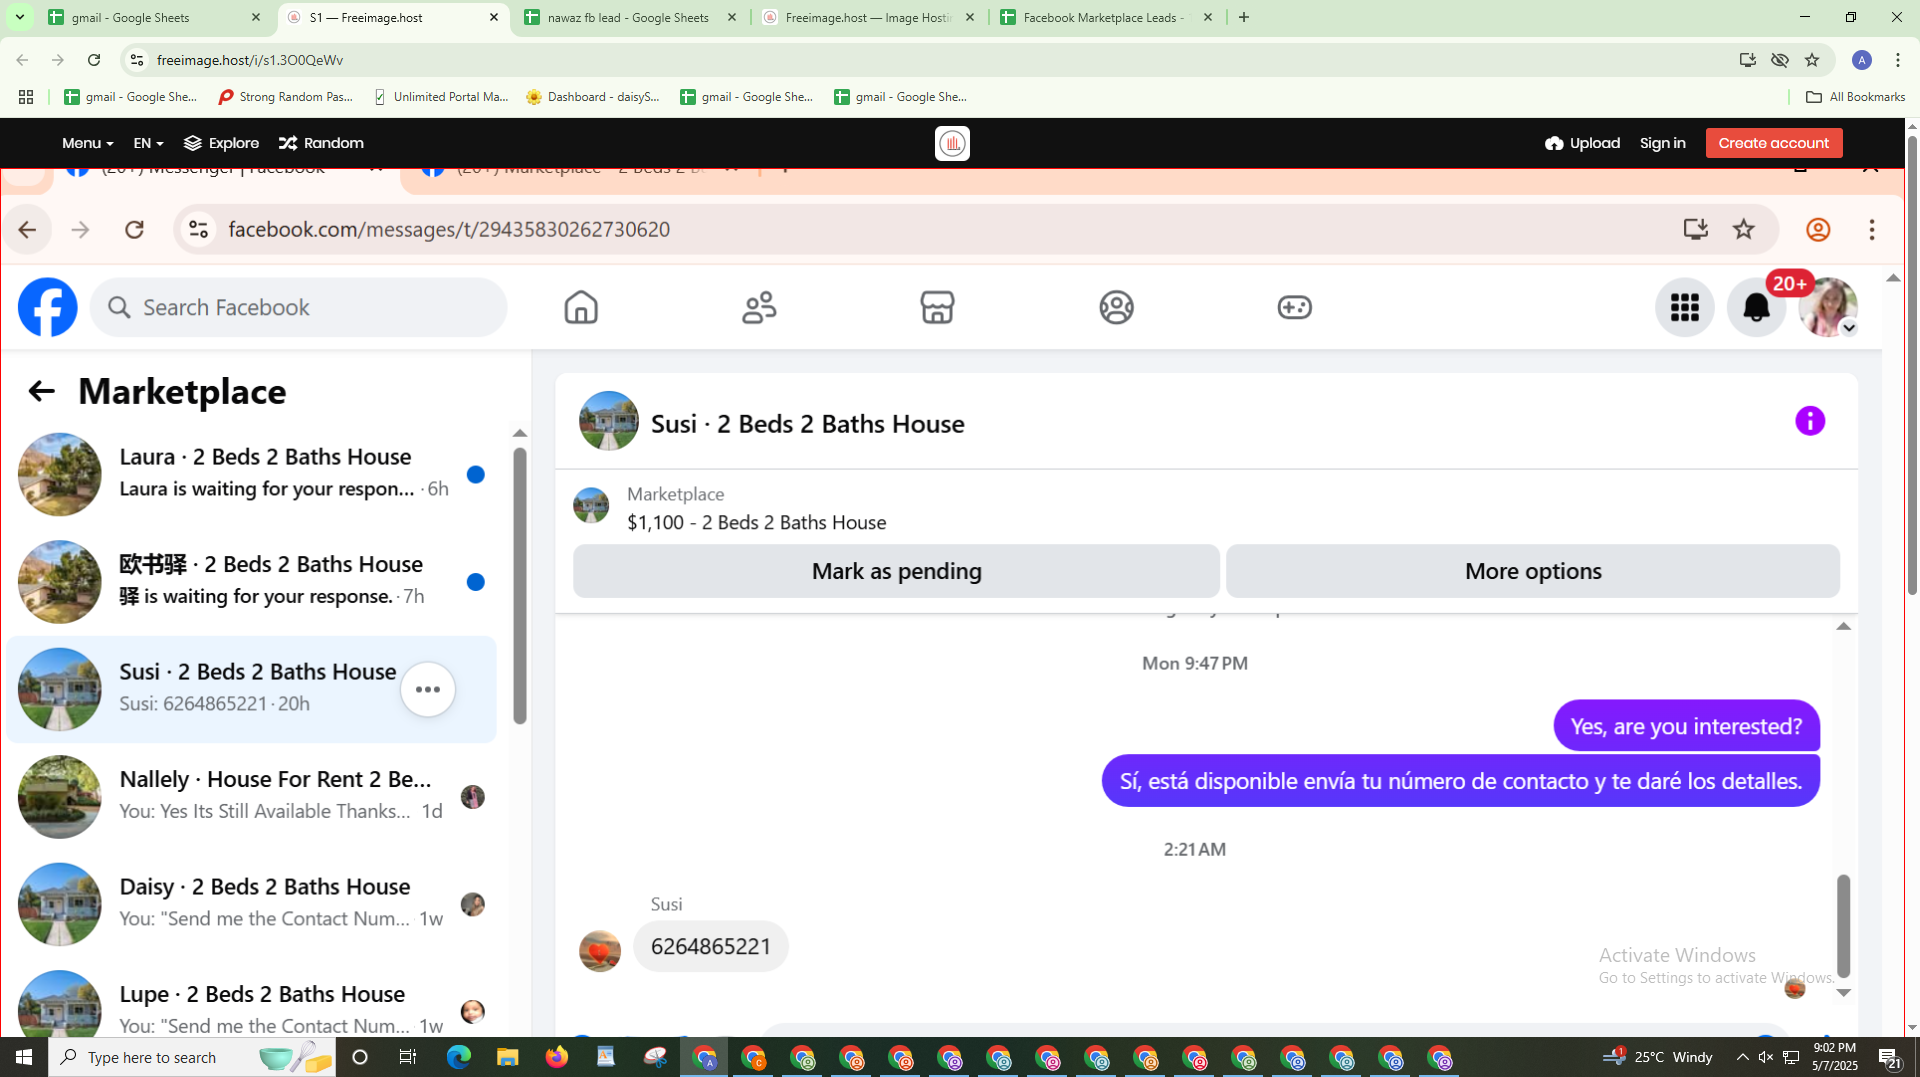
Task: Click the browser address bar
Action: click(930, 60)
